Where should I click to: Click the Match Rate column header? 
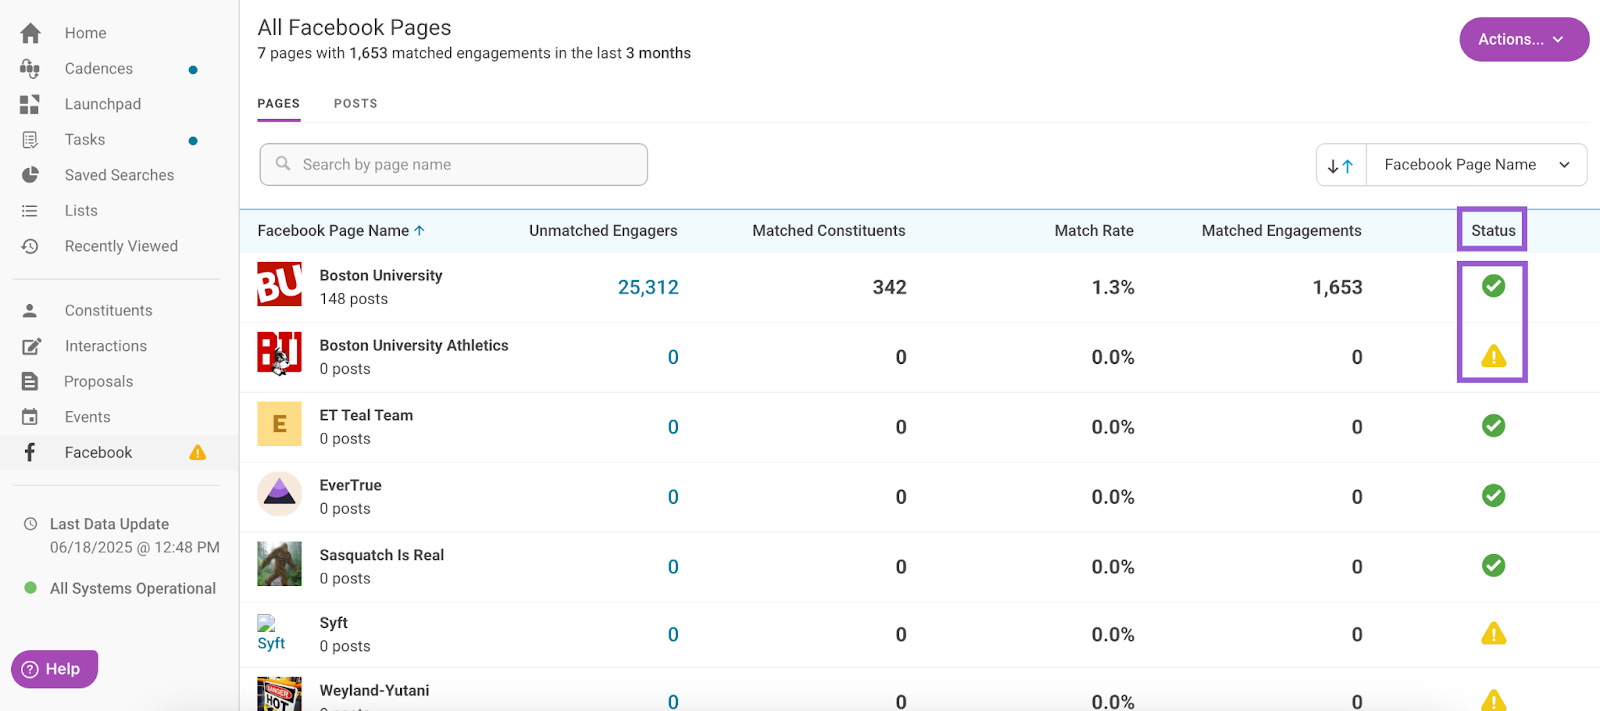click(x=1094, y=231)
